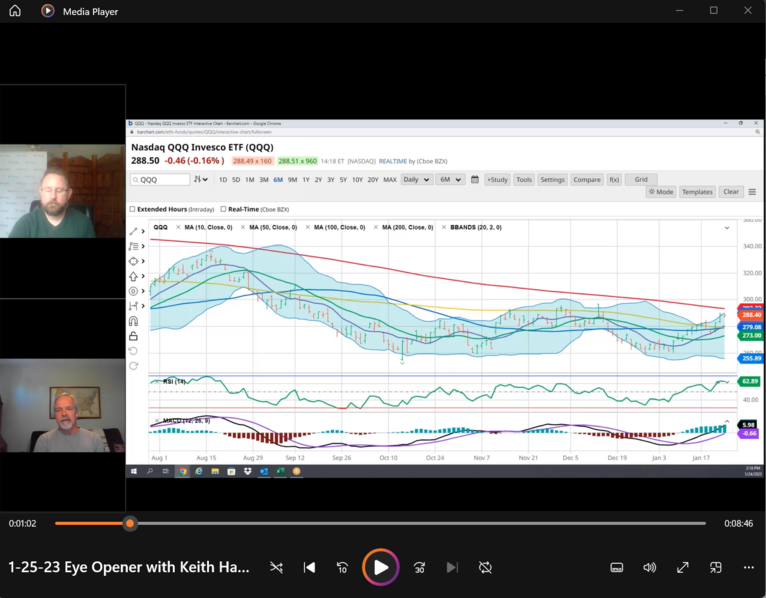Open File Explorer on the recorded taskbar
The width and height of the screenshot is (766, 598).
(215, 471)
